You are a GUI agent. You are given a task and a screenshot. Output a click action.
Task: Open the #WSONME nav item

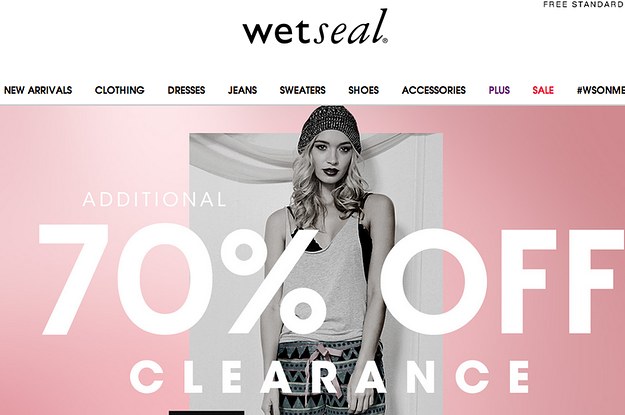click(601, 90)
